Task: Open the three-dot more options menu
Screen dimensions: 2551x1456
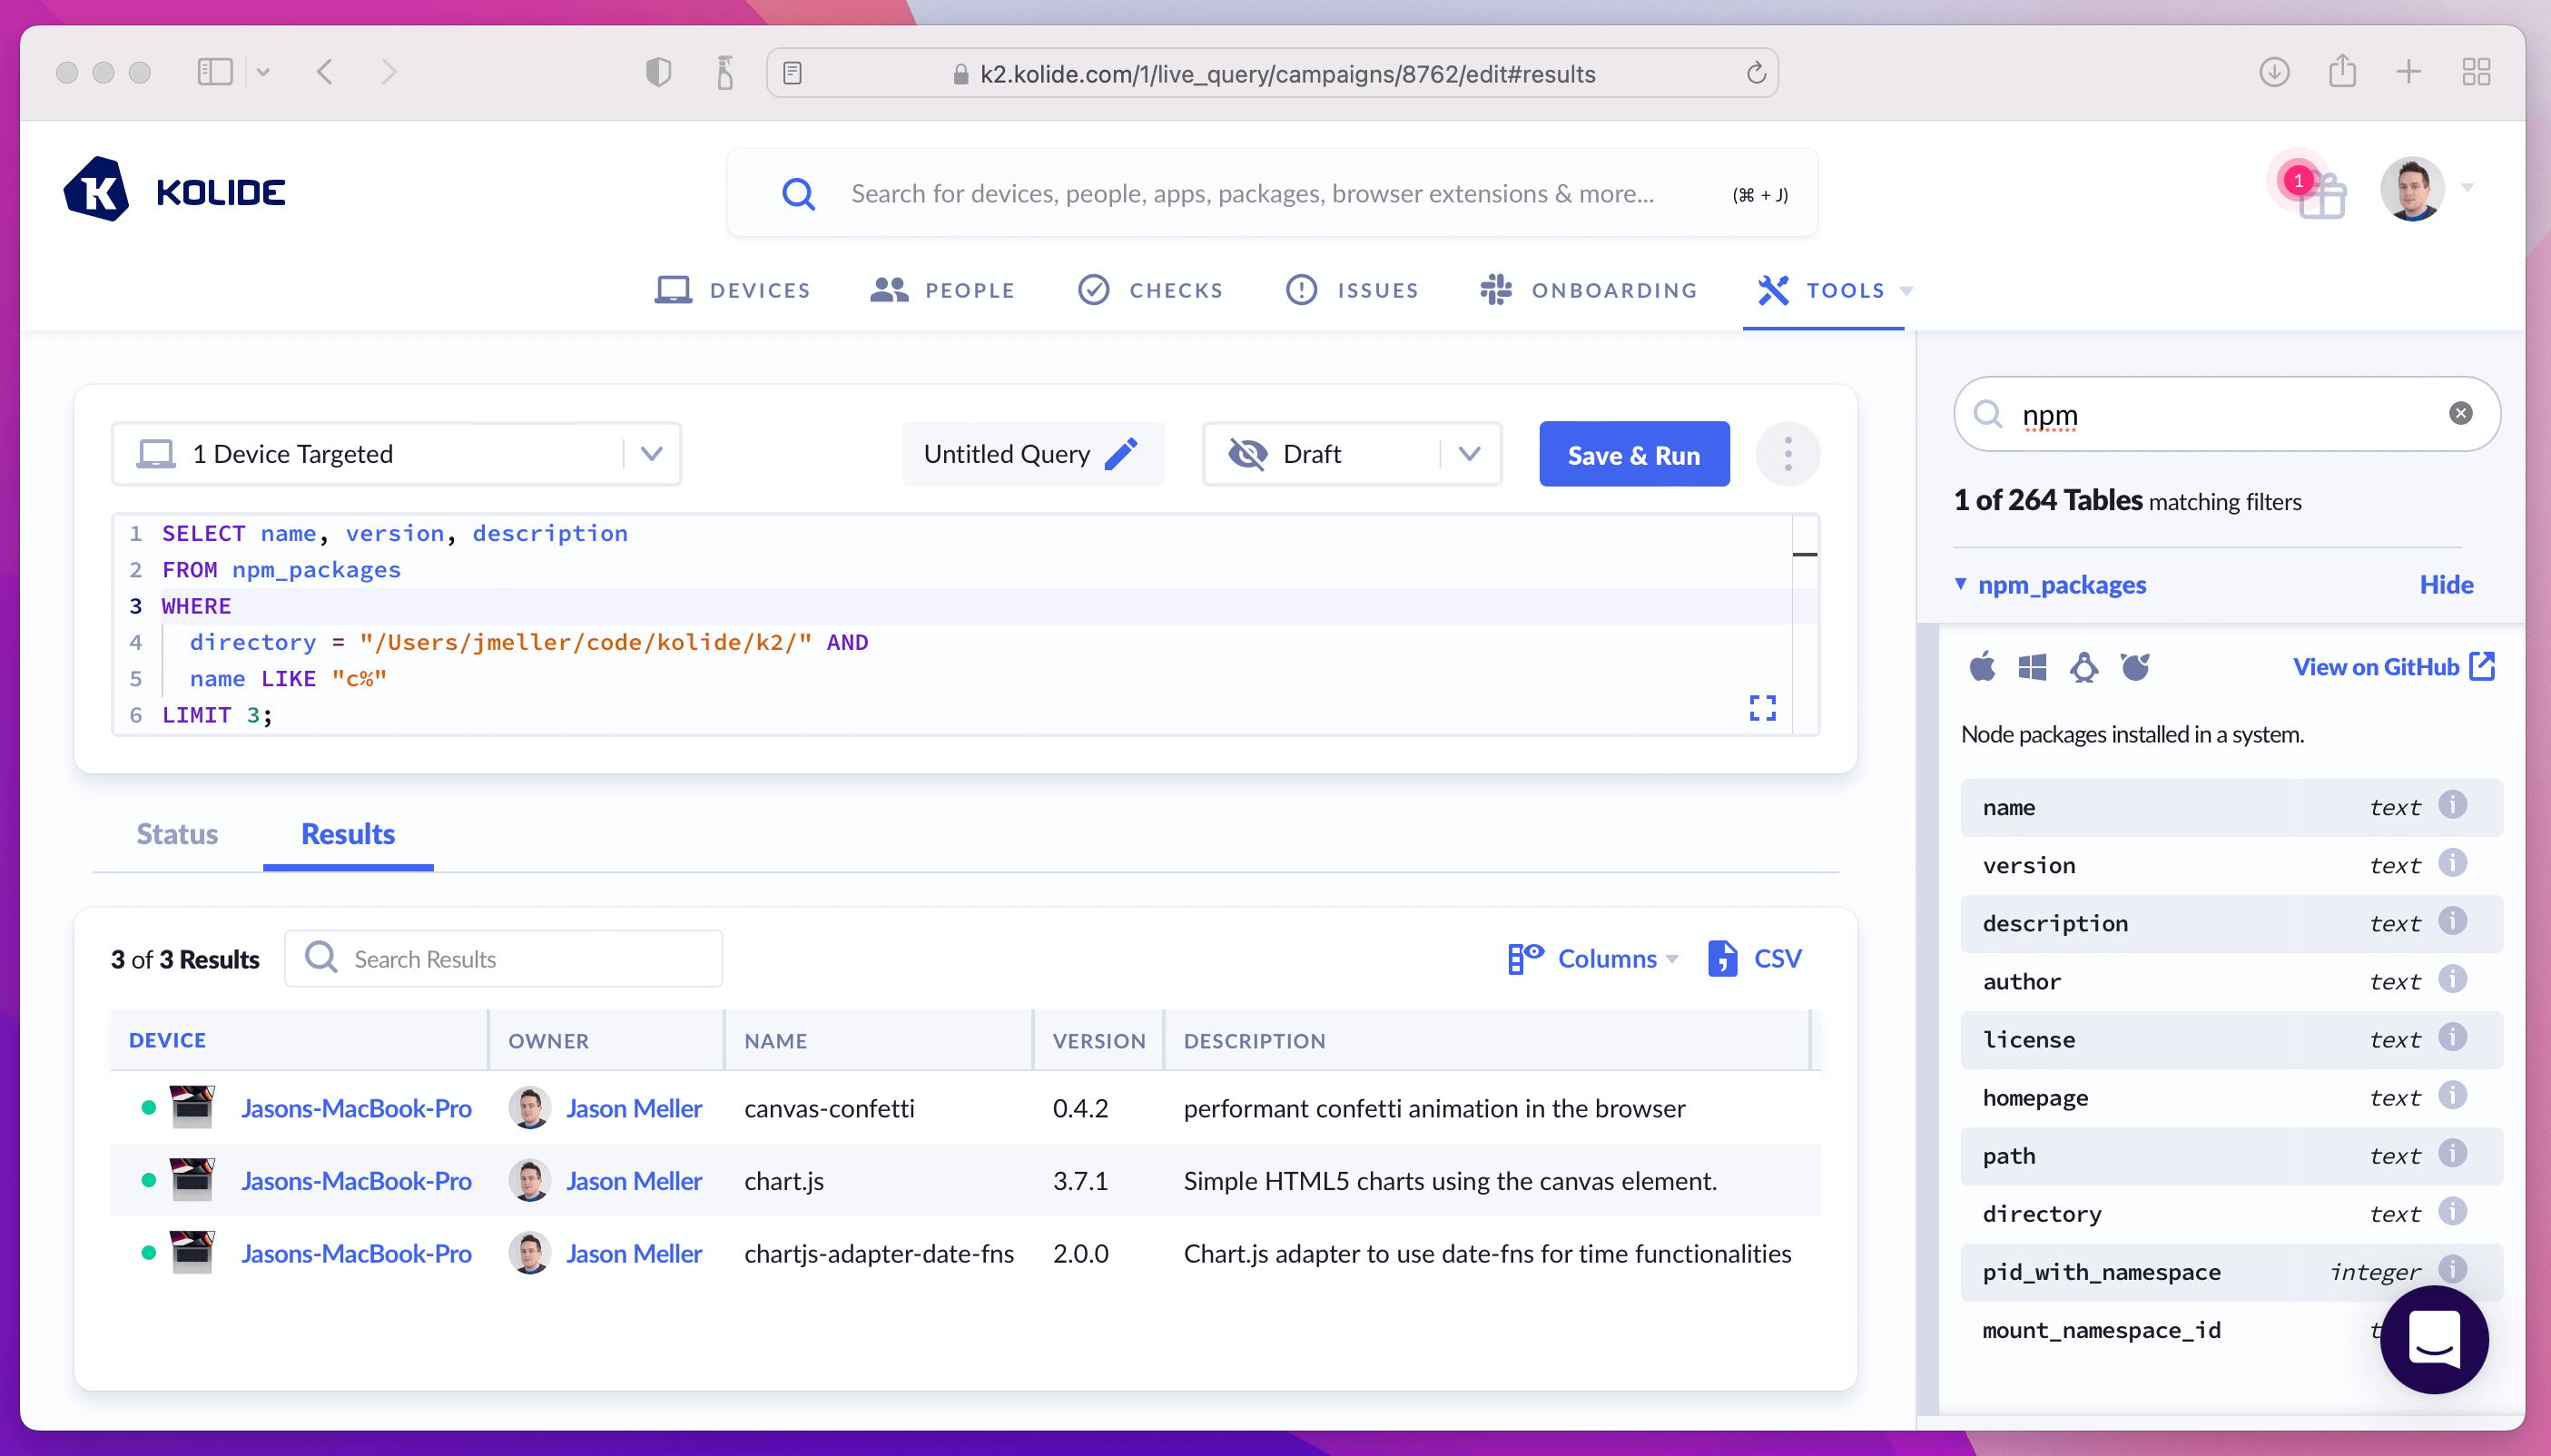Action: click(x=1788, y=454)
